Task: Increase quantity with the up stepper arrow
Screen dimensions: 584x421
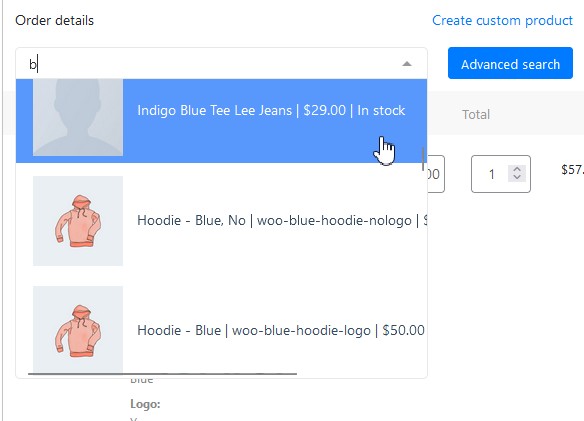Action: coord(517,169)
